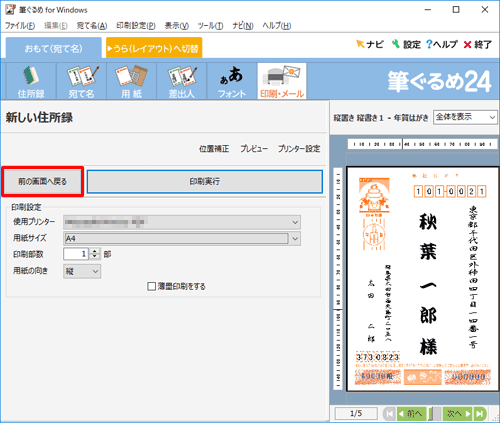Image resolution: width=500 pixels, height=423 pixels.
Task: Expand the 使用プリンター dropdown
Action: (x=295, y=222)
